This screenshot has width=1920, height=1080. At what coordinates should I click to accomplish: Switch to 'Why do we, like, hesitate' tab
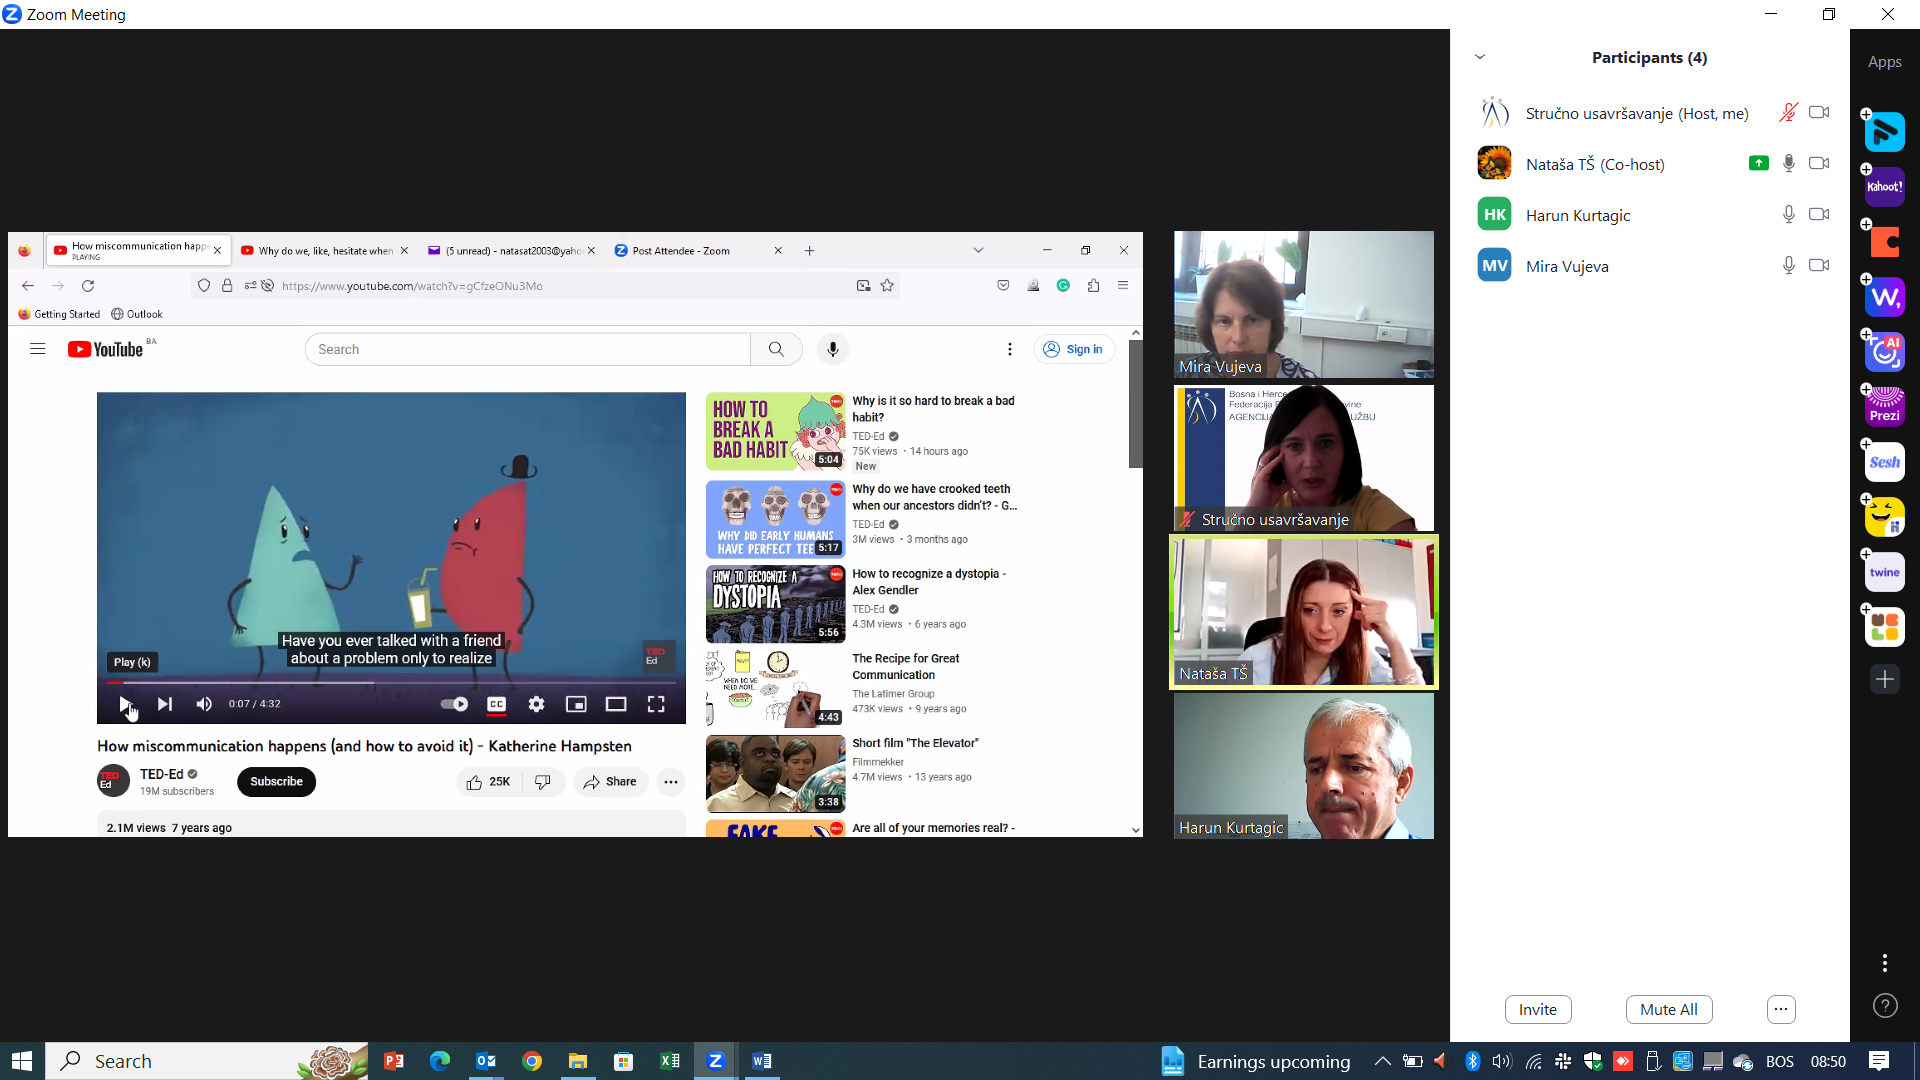click(325, 251)
